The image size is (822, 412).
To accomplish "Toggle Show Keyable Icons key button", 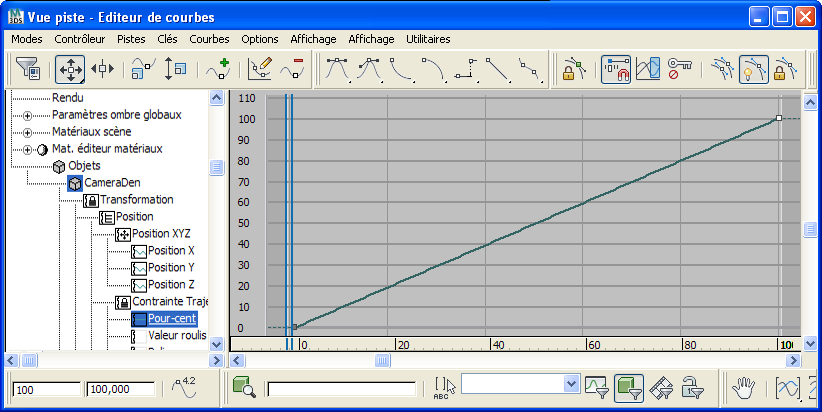I will pos(680,69).
